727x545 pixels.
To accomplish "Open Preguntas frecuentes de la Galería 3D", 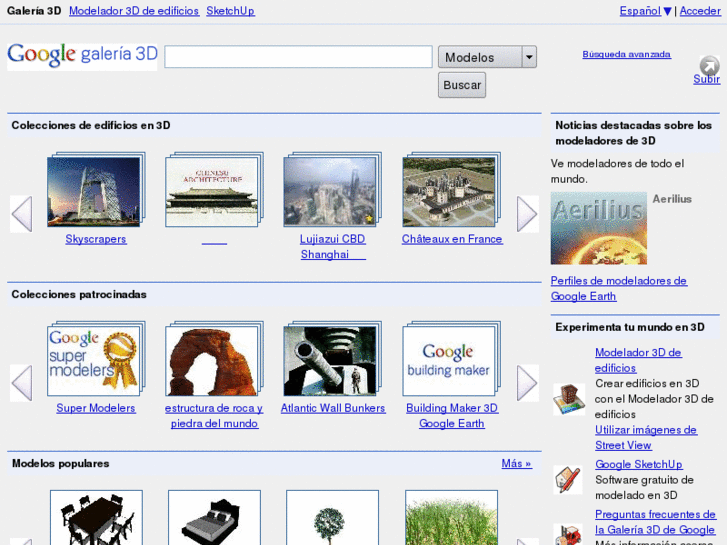I will click(656, 522).
